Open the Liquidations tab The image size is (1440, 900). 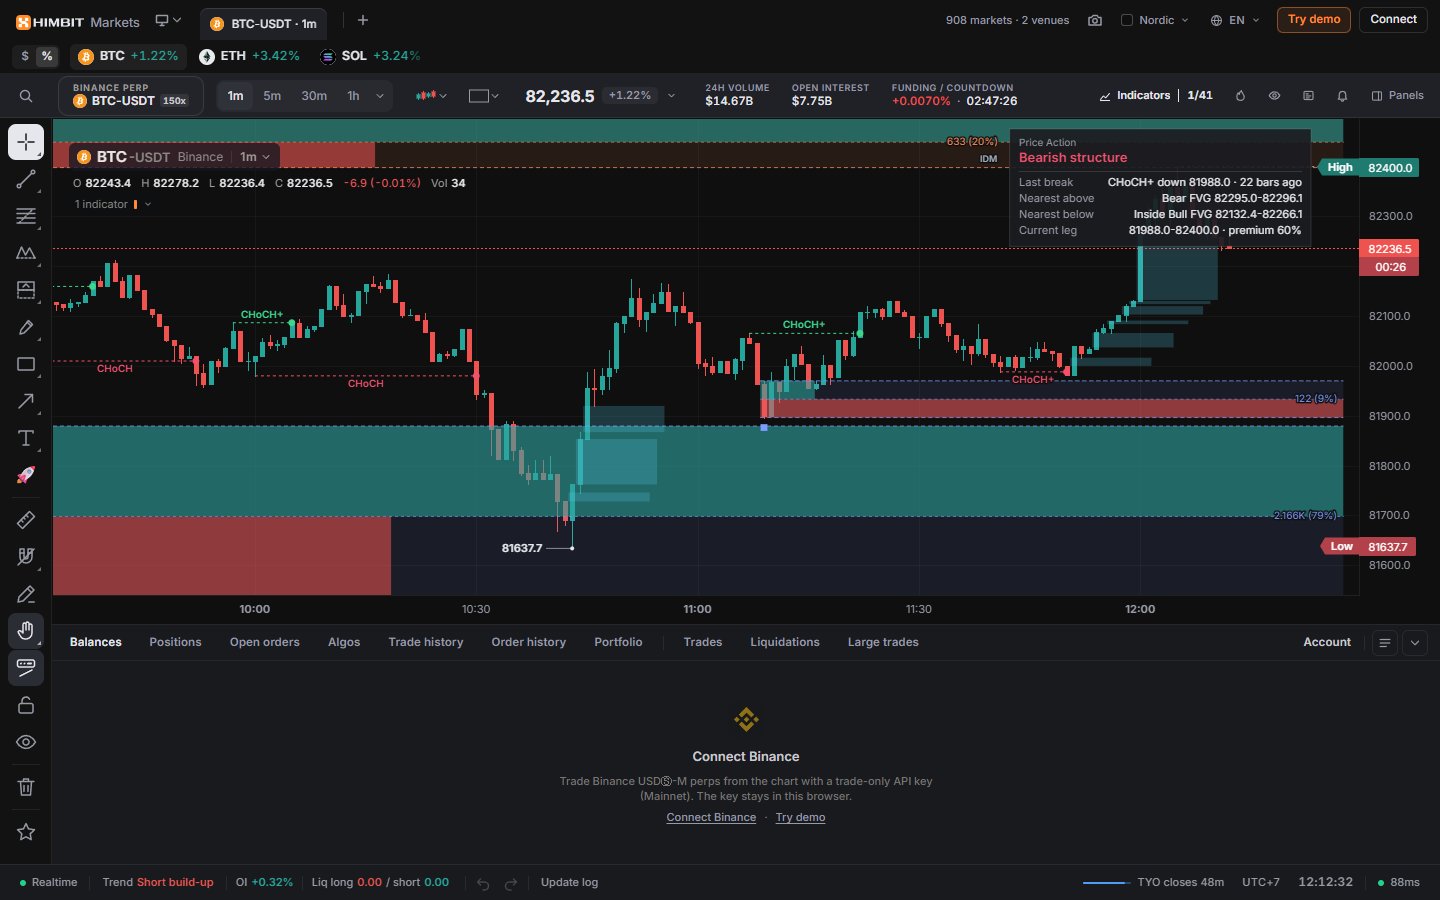point(785,642)
